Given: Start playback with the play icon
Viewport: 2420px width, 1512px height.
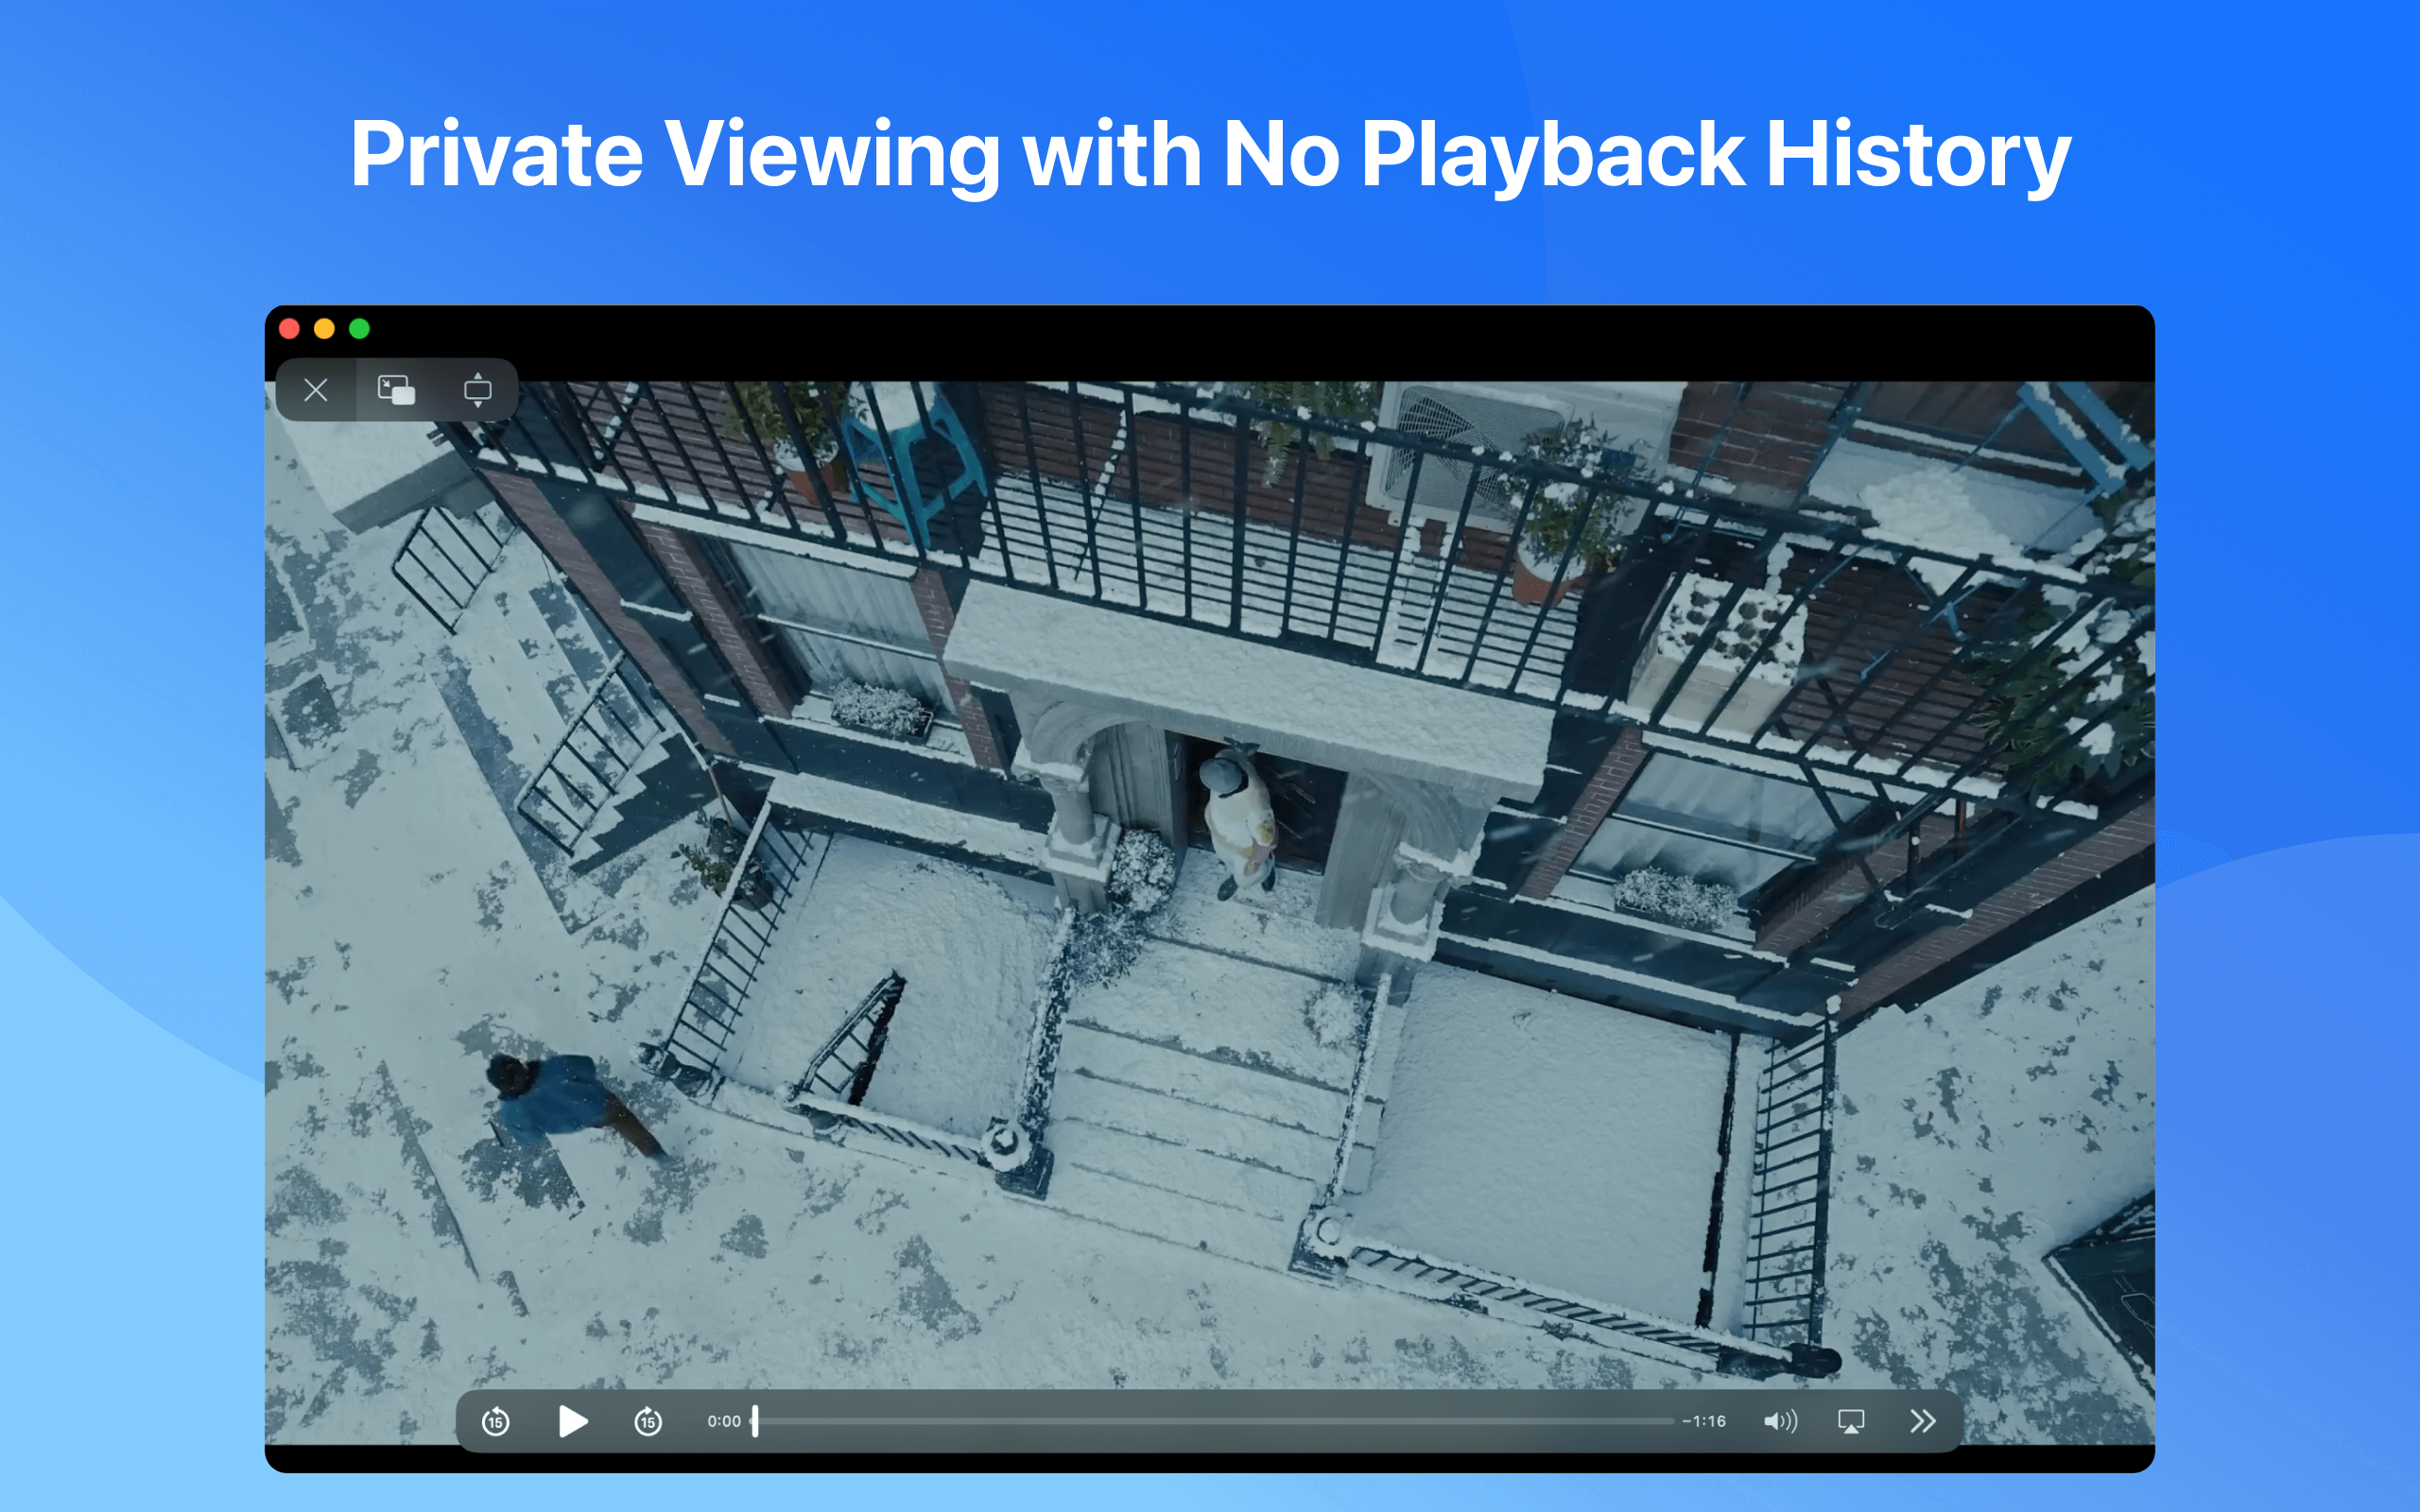Looking at the screenshot, I should (x=573, y=1421).
